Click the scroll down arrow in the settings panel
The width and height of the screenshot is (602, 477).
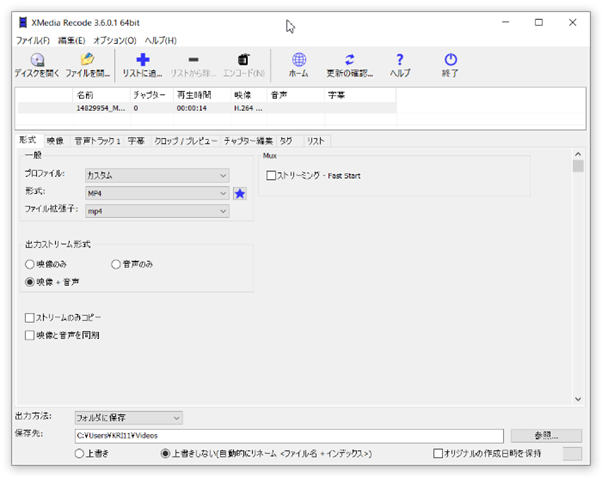coord(578,399)
